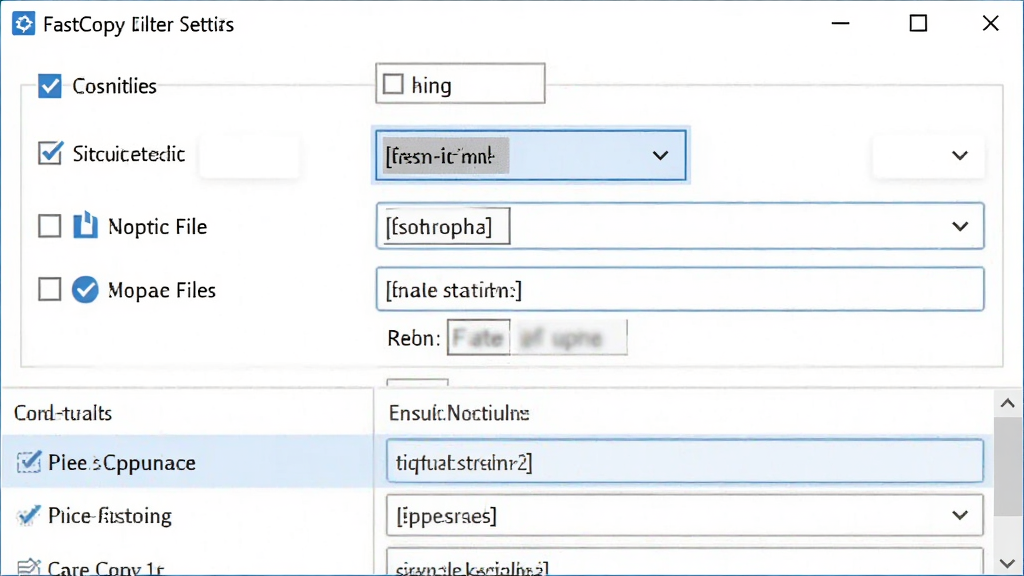Click the edit icon beside Care Copy
The width and height of the screenshot is (1024, 576).
[x=29, y=567]
